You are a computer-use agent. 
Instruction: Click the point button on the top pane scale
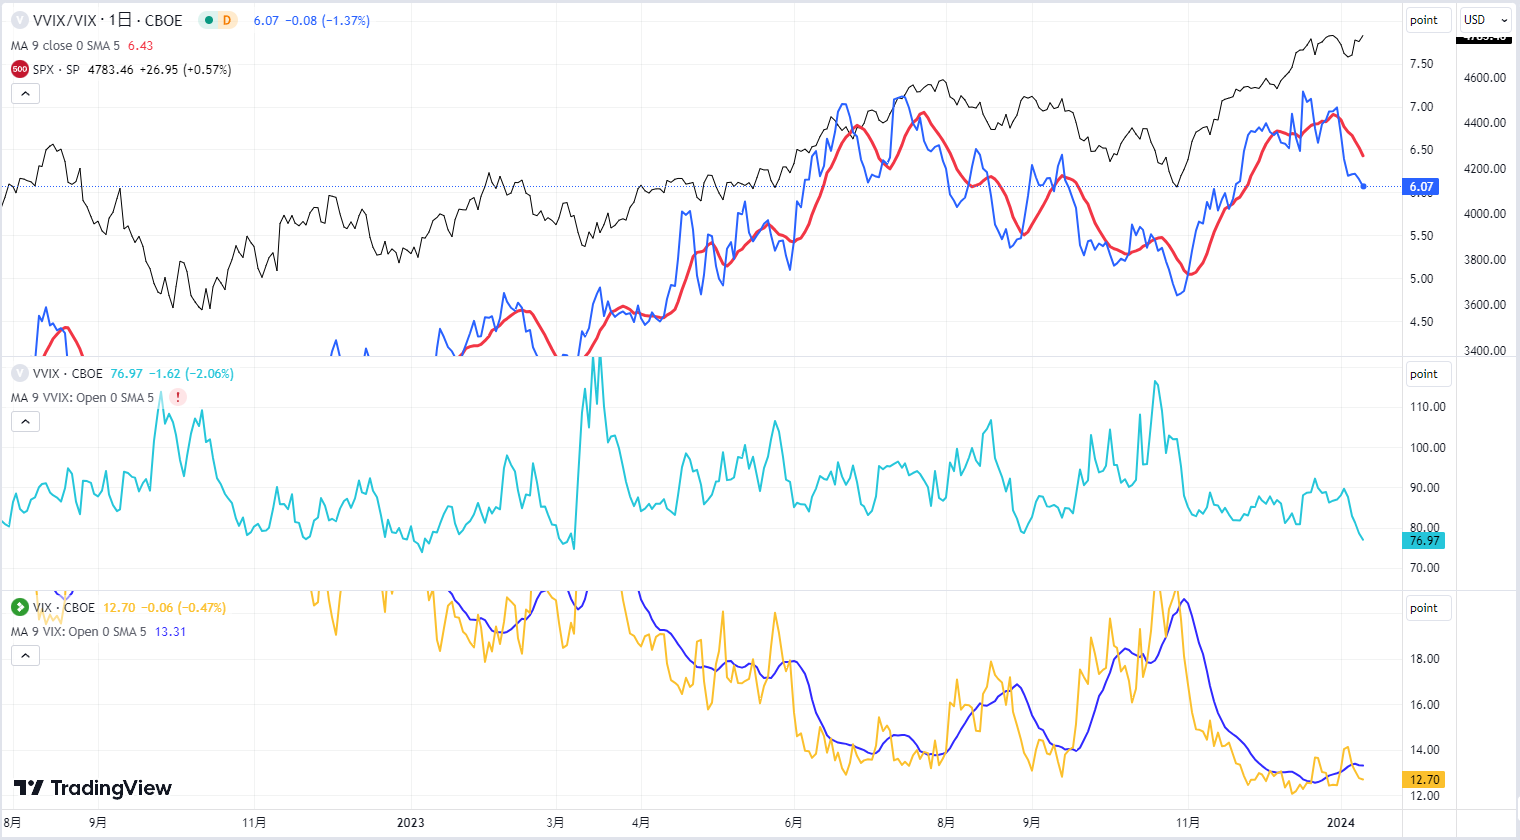[x=1424, y=20]
